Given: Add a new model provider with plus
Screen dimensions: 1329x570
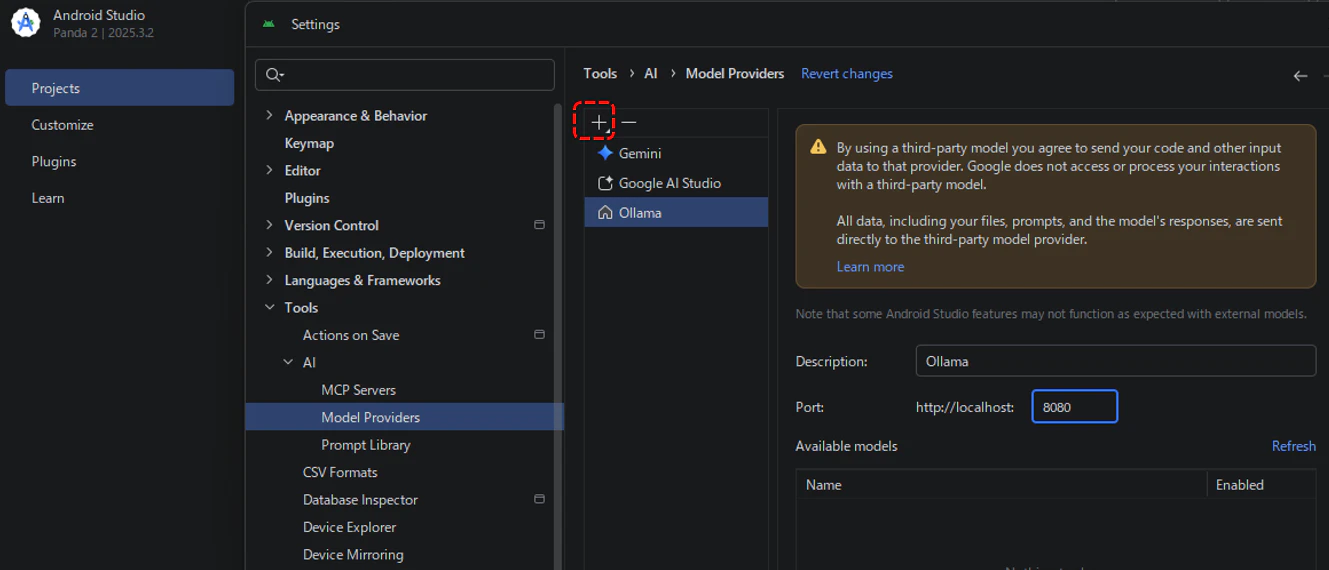Looking at the screenshot, I should (x=598, y=122).
